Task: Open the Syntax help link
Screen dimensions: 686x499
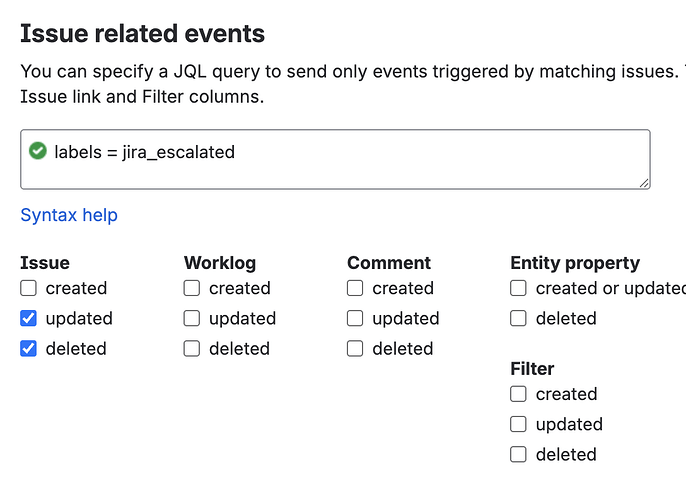Action: tap(69, 215)
